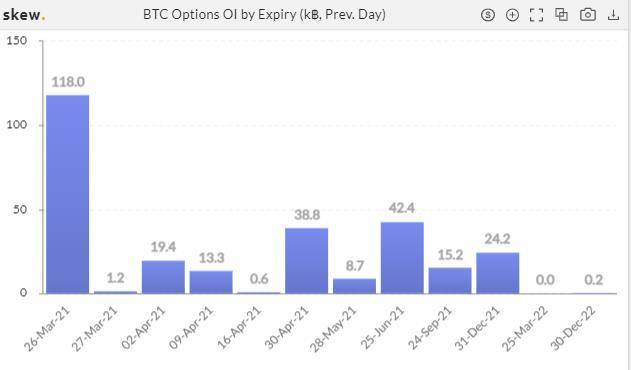631x370 pixels.
Task: Select the 25-Jun-21 bar showing 42.4
Action: tap(402, 258)
